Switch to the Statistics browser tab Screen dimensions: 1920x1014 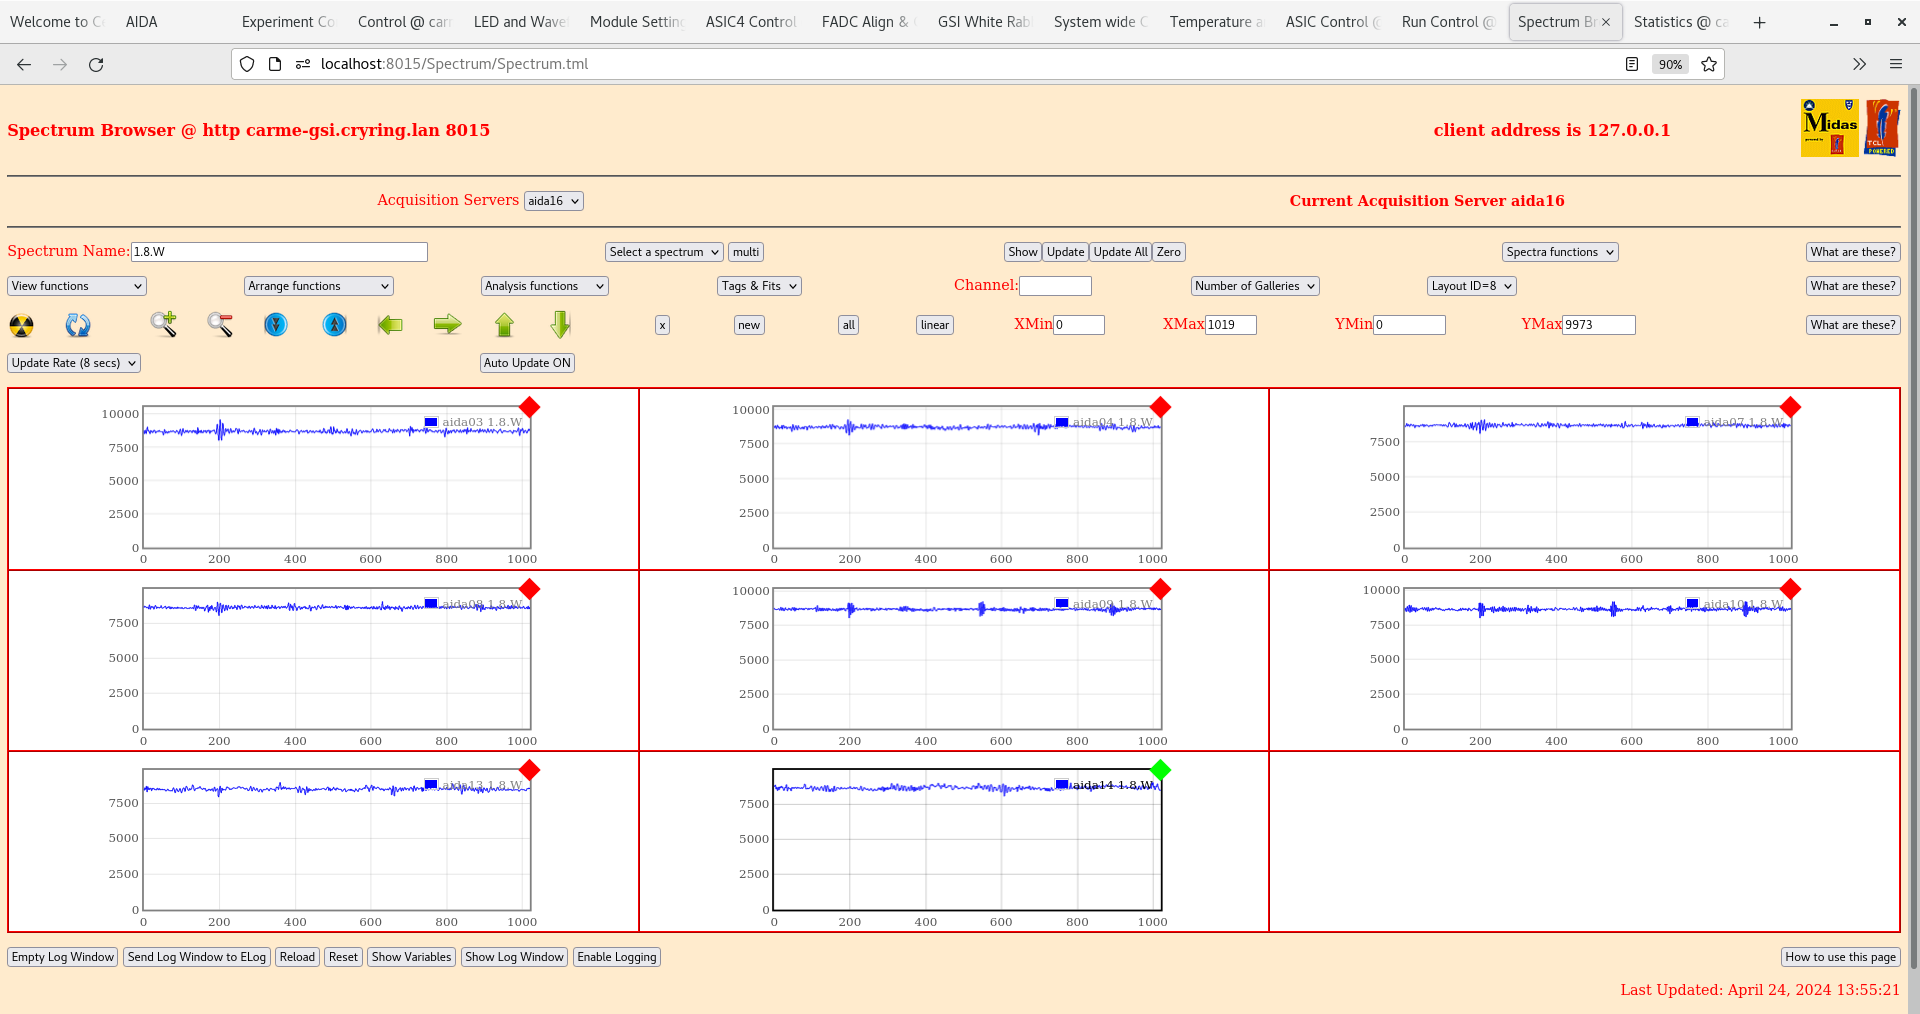pos(1680,21)
